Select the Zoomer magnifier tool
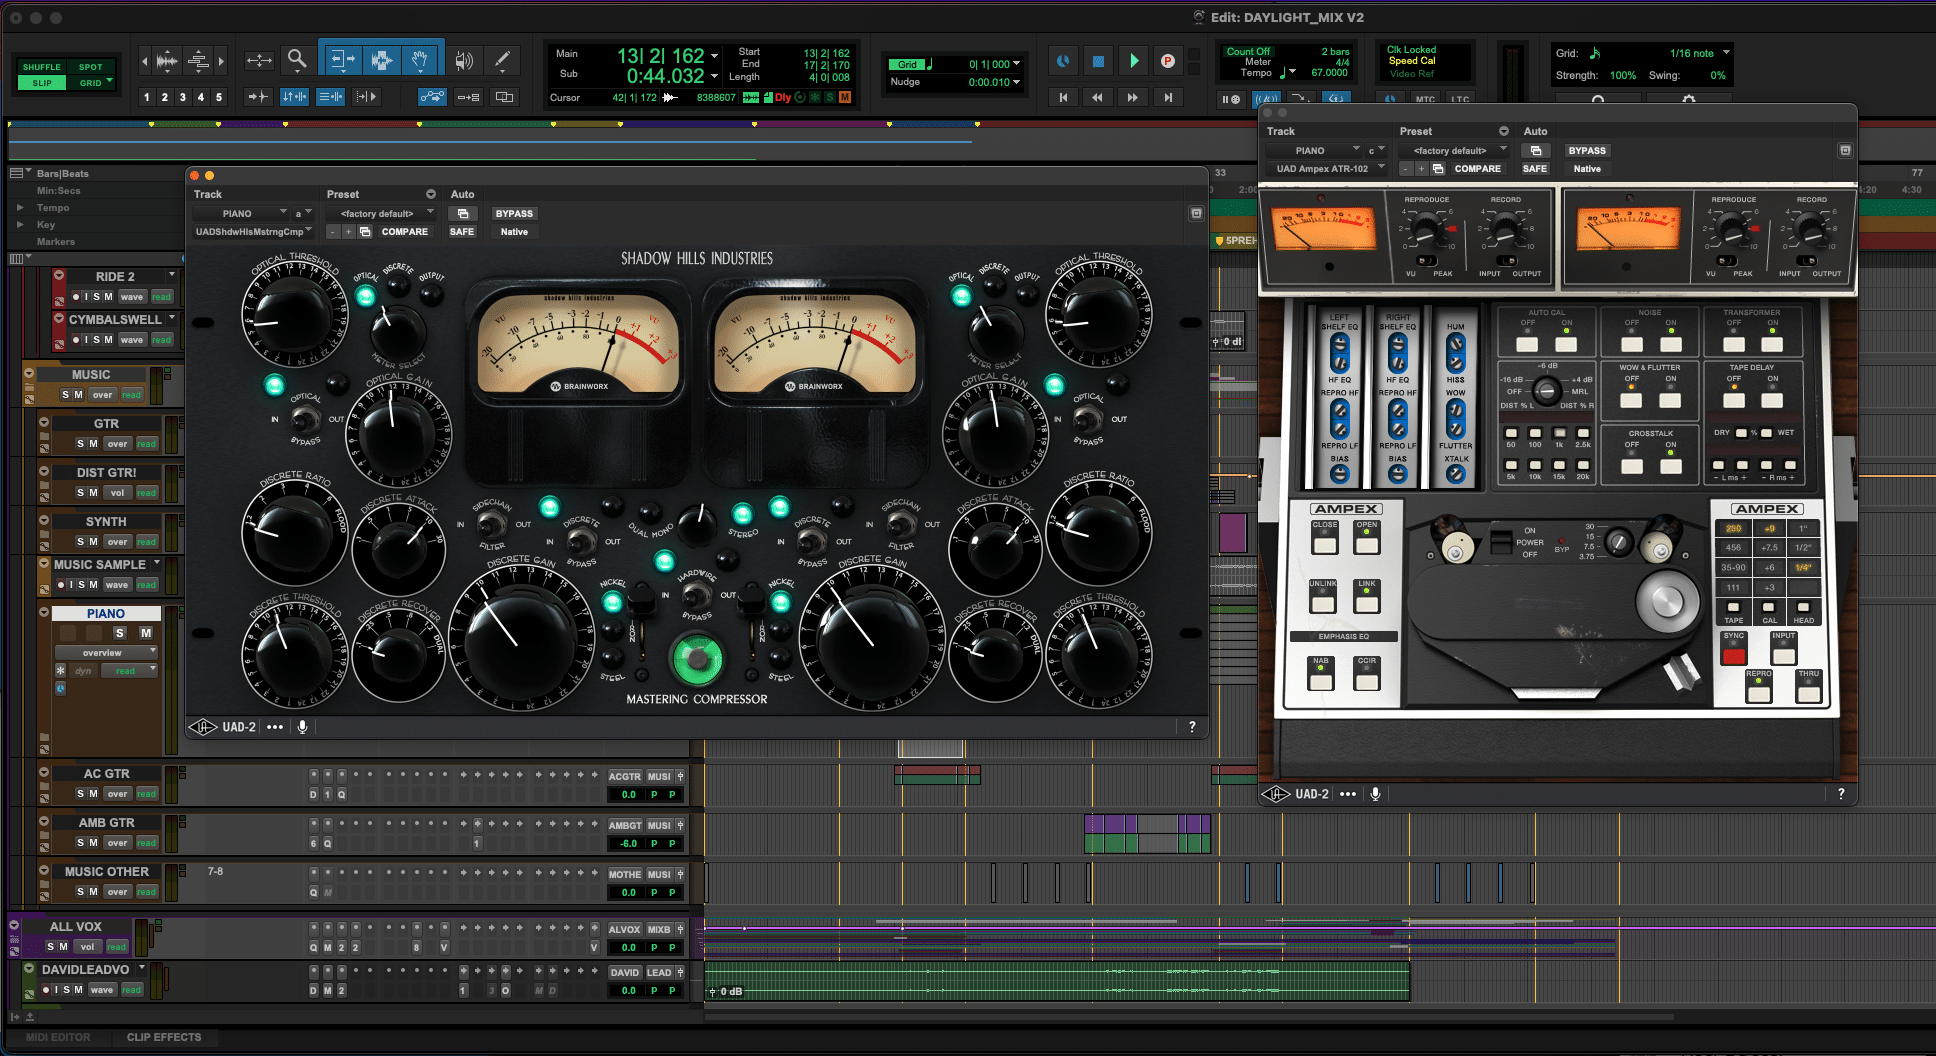The width and height of the screenshot is (1936, 1056). tap(297, 60)
